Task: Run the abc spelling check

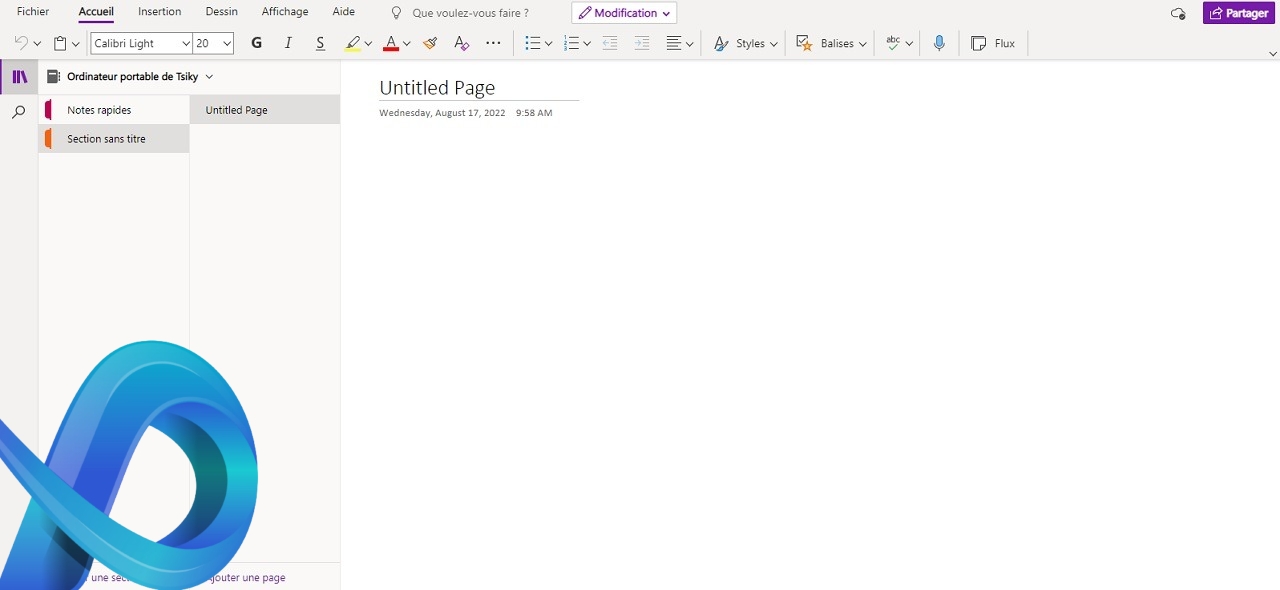Action: [893, 43]
